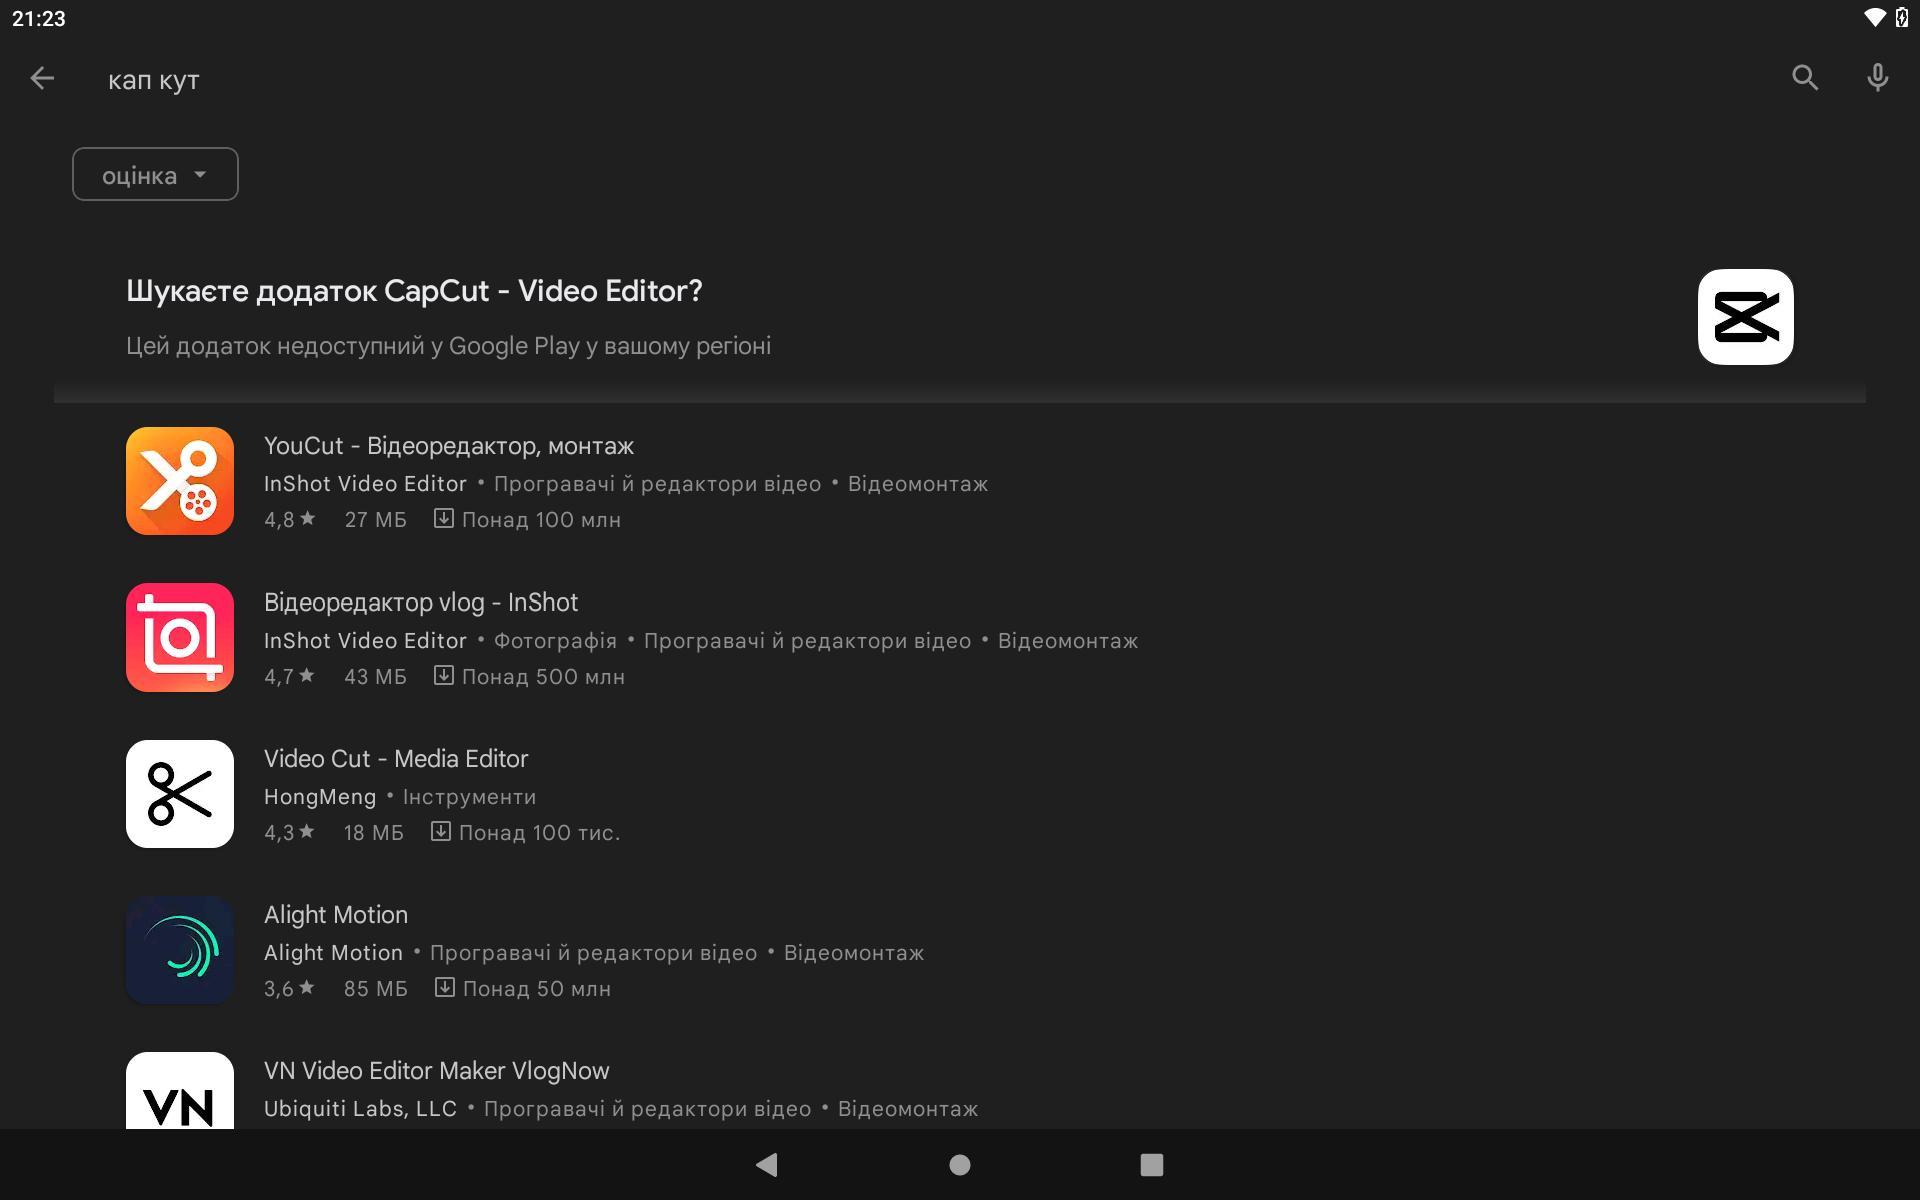
Task: Open the 'Alight Motion' listing title
Action: point(336,915)
